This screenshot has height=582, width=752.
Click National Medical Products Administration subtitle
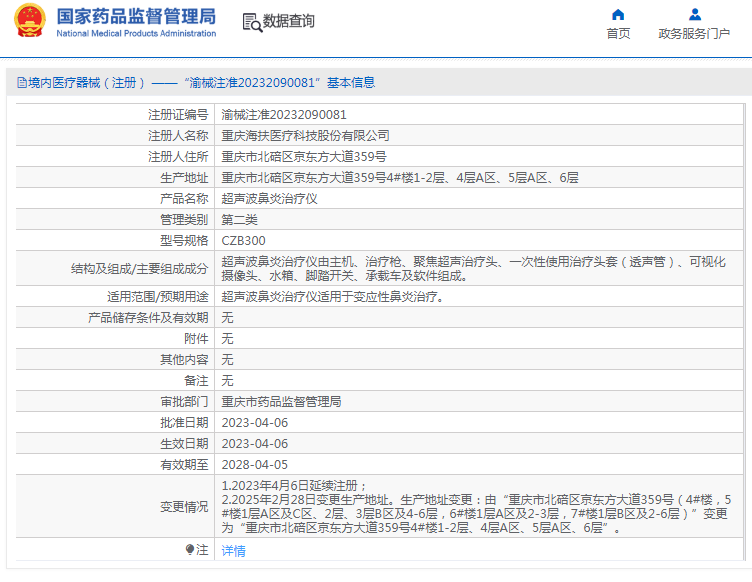(x=136, y=34)
